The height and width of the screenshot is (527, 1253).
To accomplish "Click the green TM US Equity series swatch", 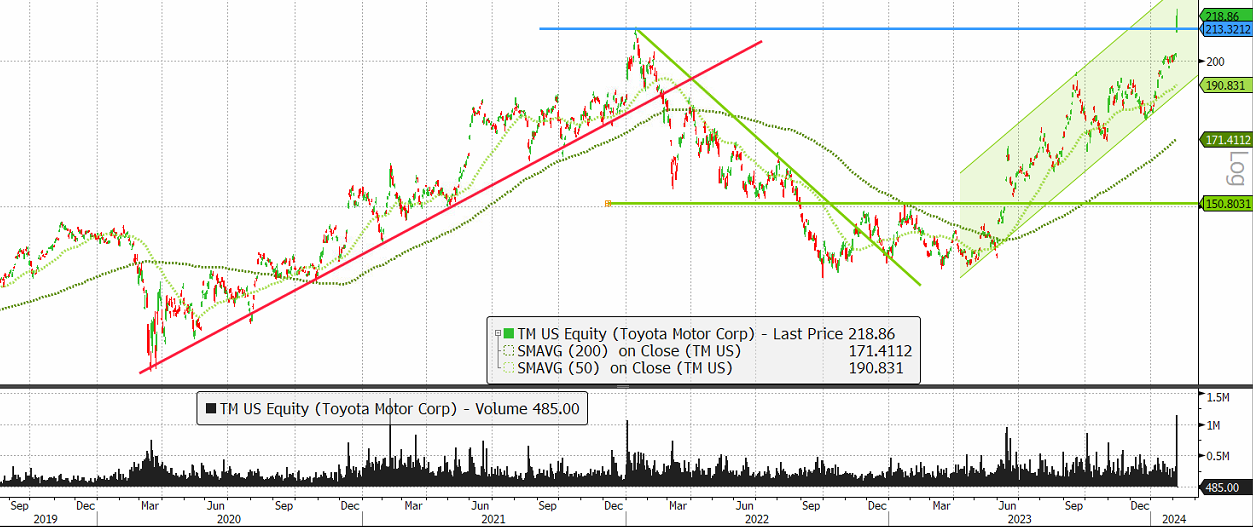I will pos(509,332).
